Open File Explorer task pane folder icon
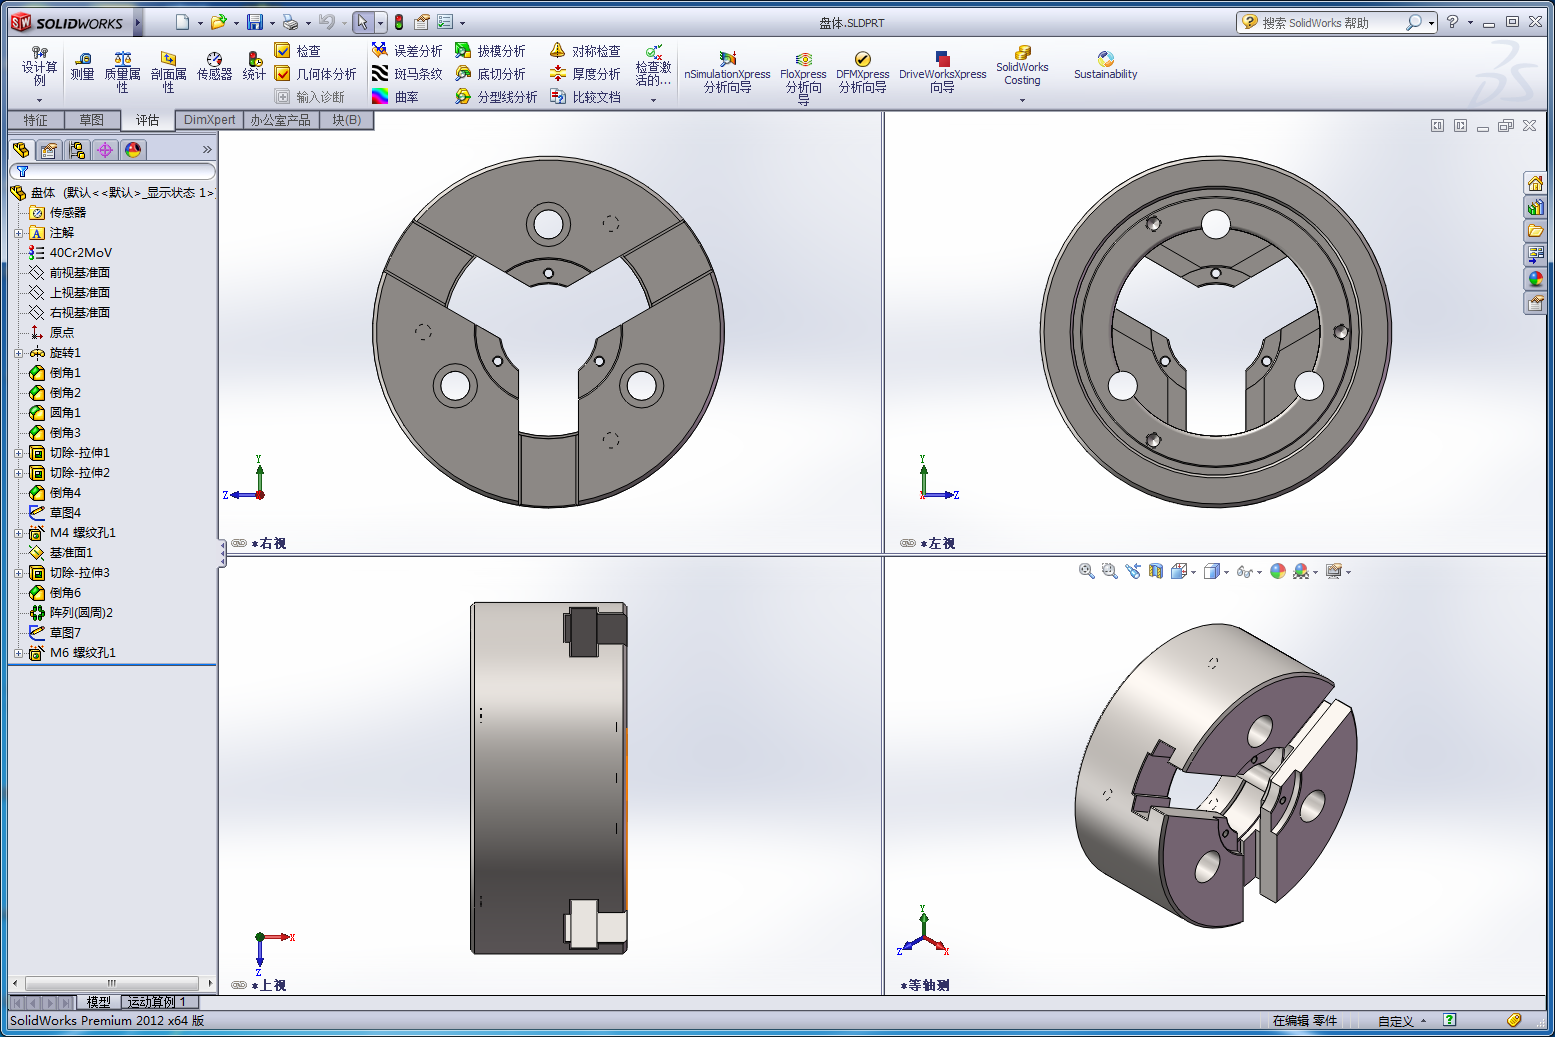 1535,231
